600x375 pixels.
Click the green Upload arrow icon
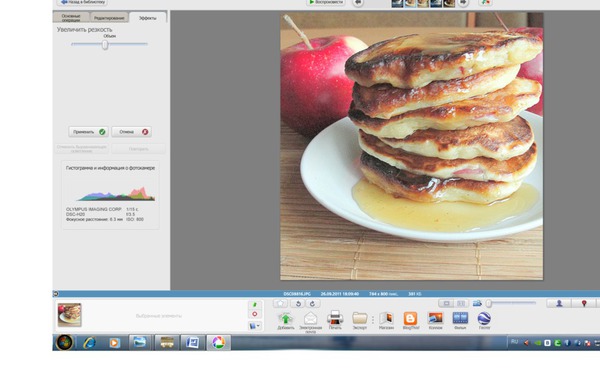point(285,318)
